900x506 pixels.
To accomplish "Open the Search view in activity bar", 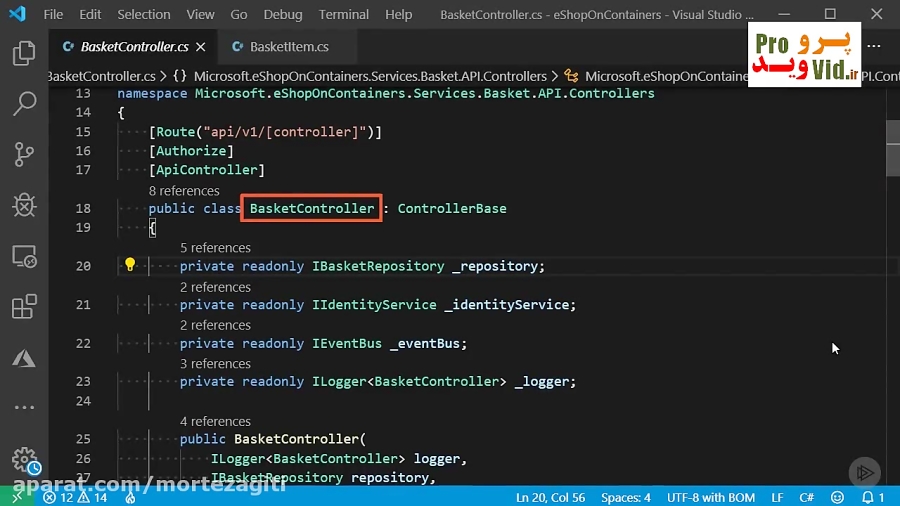I will [24, 104].
